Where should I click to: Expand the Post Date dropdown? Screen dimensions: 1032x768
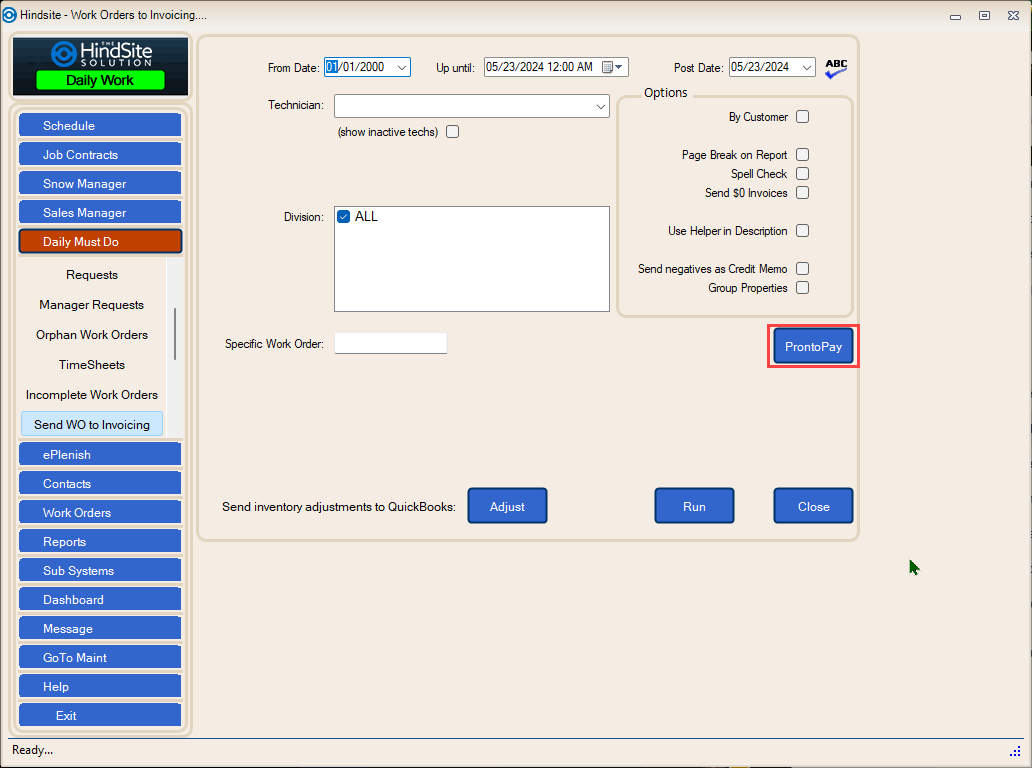(806, 67)
